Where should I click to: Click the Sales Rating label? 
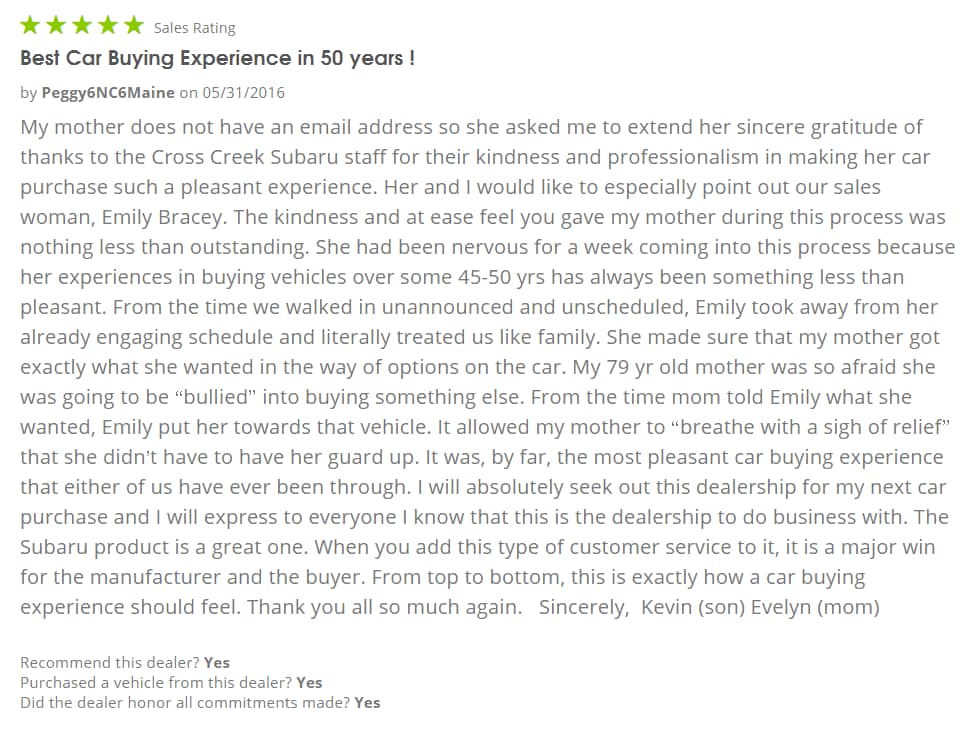[195, 28]
